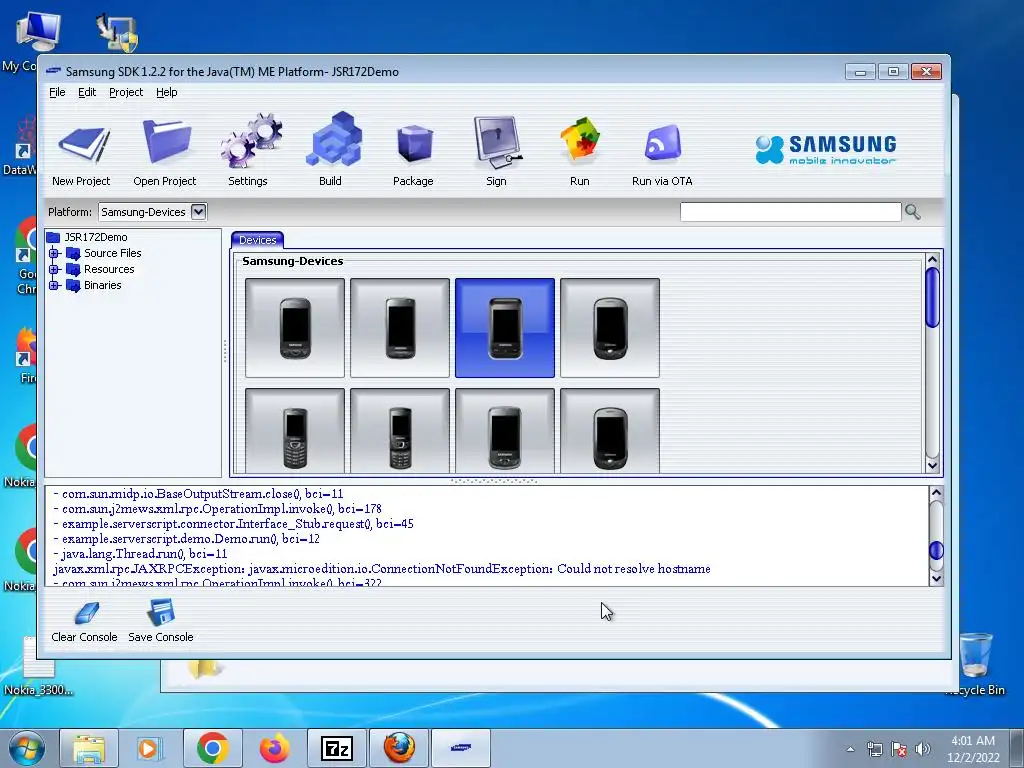Click the New Project notebook icon
Screen dimensions: 1024x768
(x=83, y=144)
